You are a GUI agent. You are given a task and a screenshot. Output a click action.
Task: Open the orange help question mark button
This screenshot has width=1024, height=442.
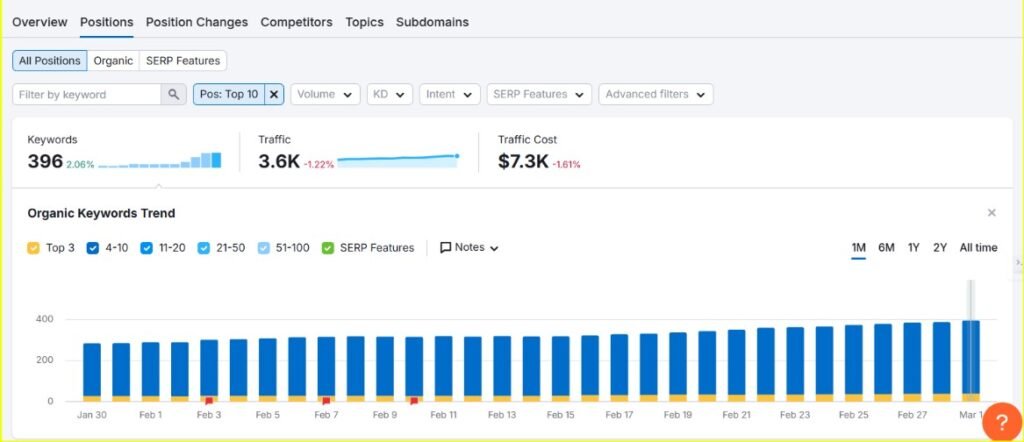pos(1002,422)
